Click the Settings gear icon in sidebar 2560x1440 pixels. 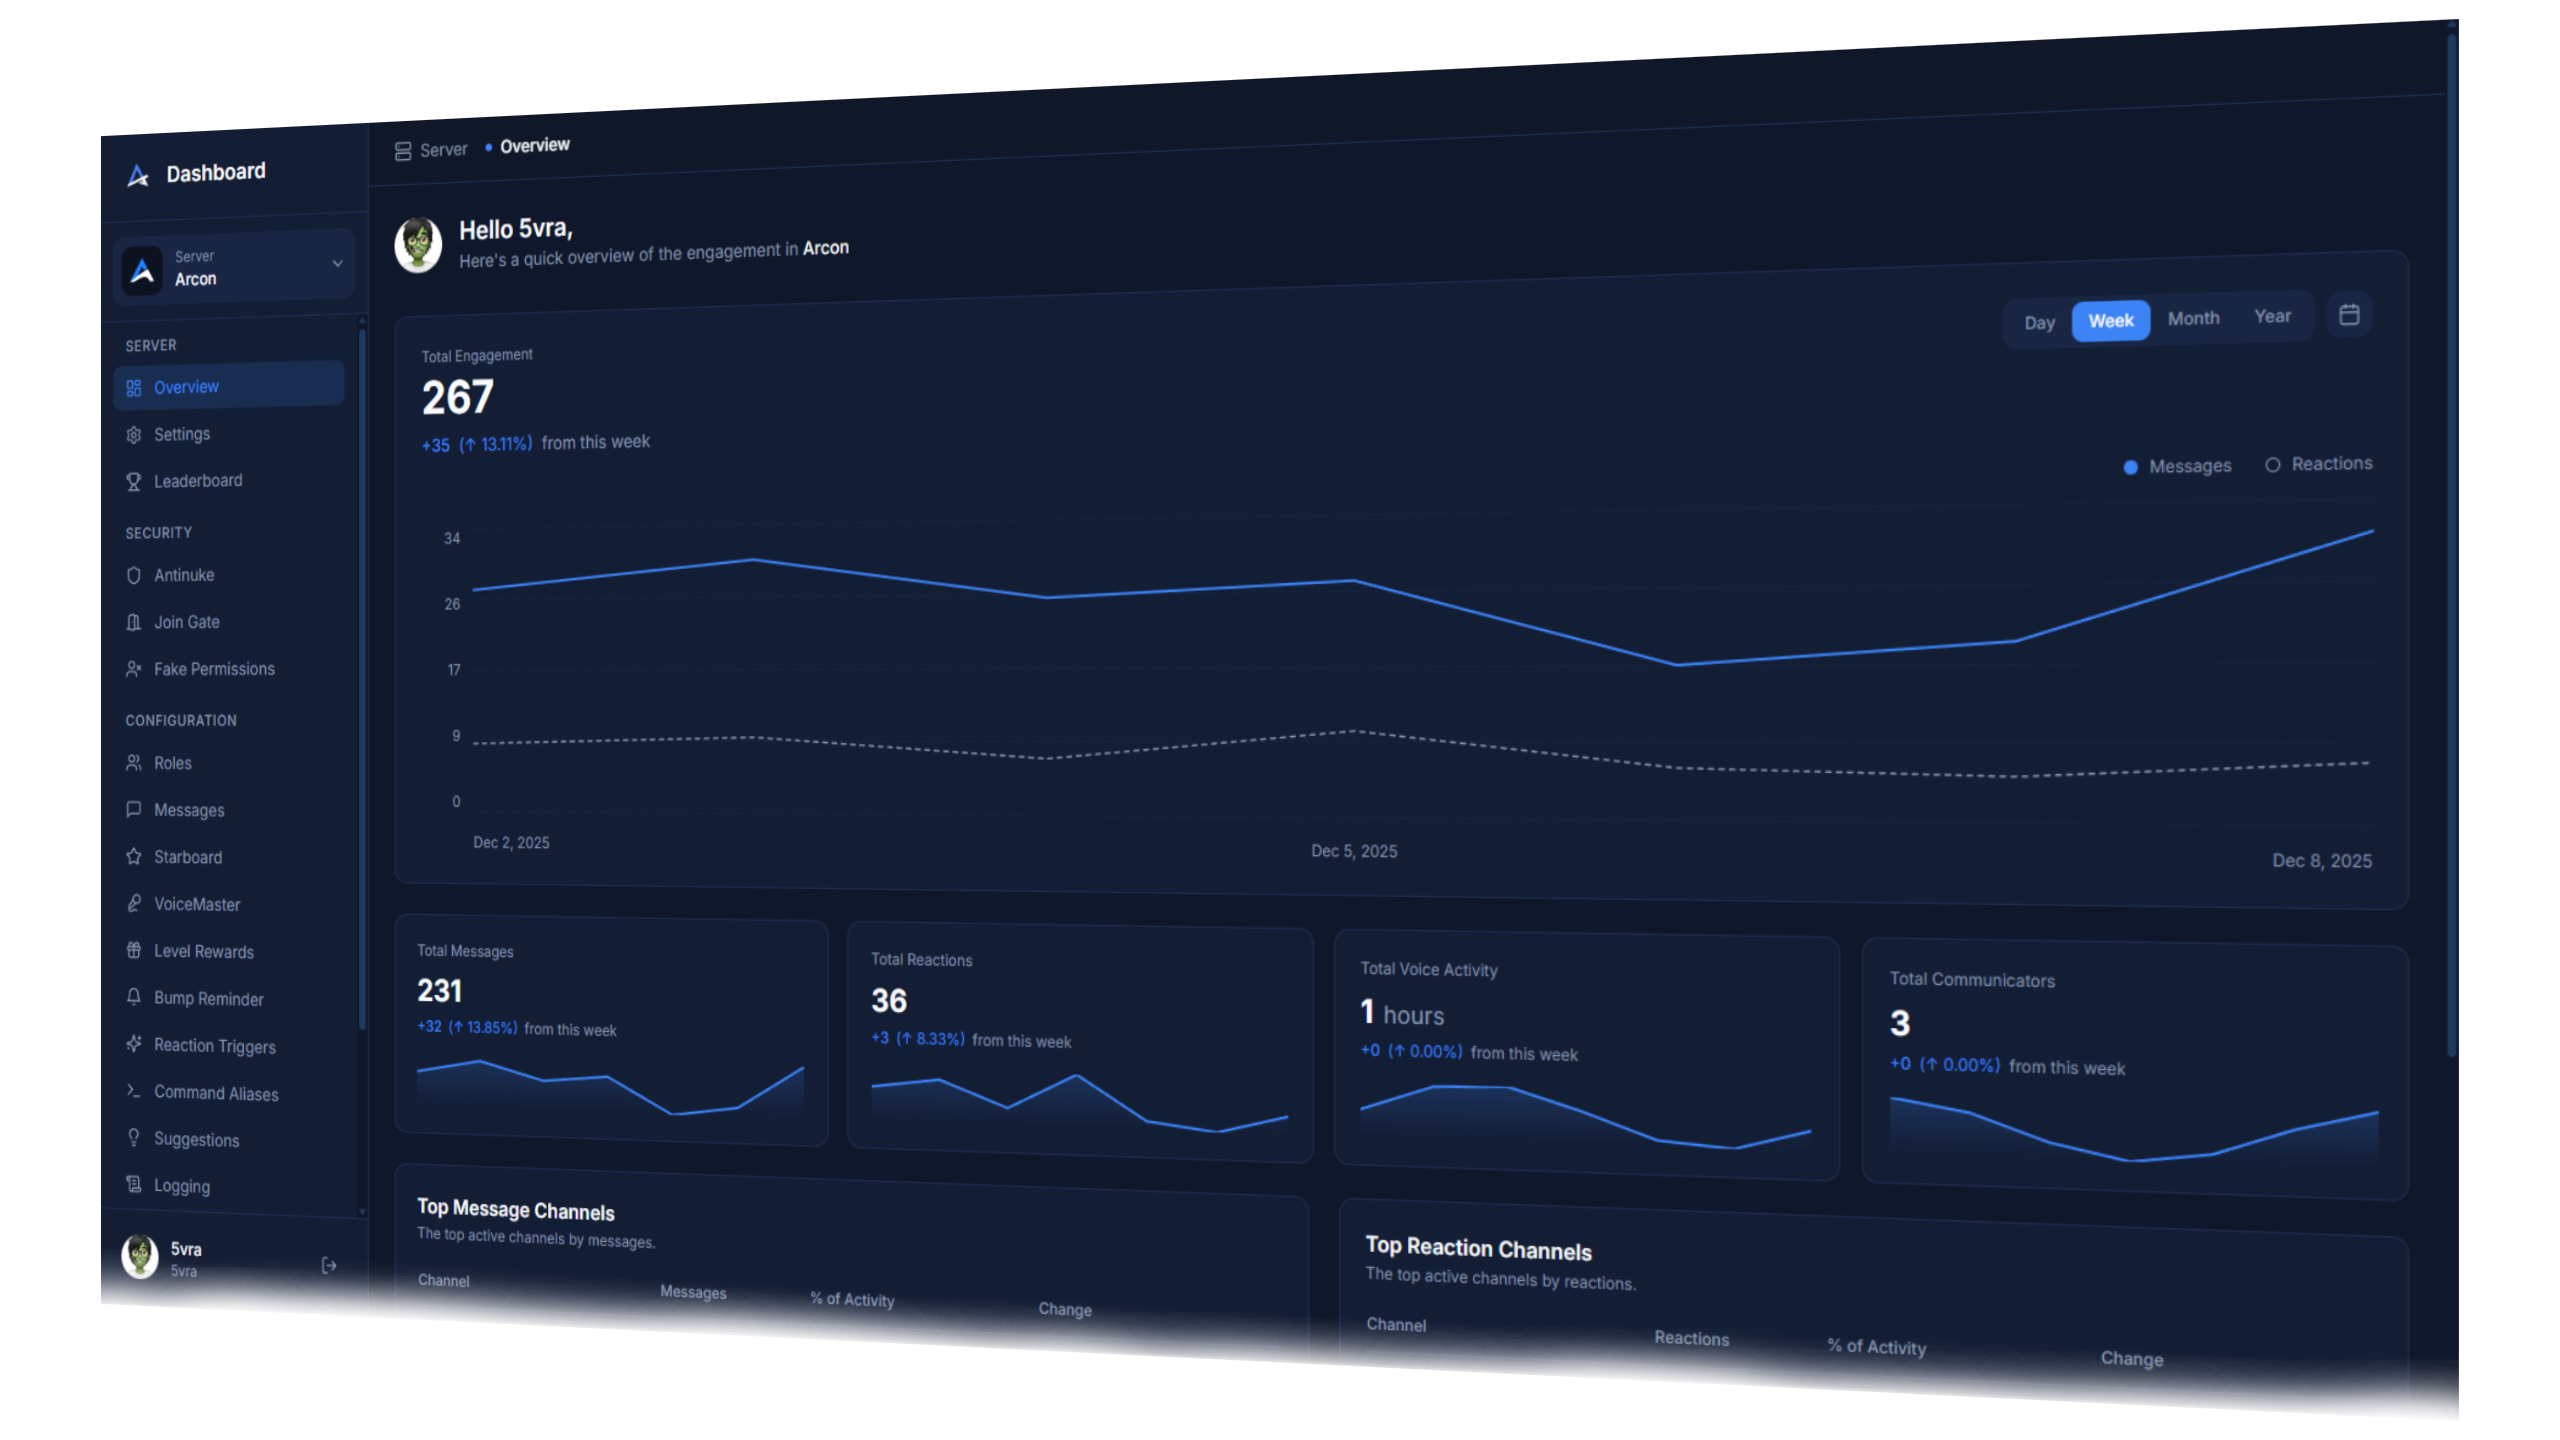coord(134,435)
